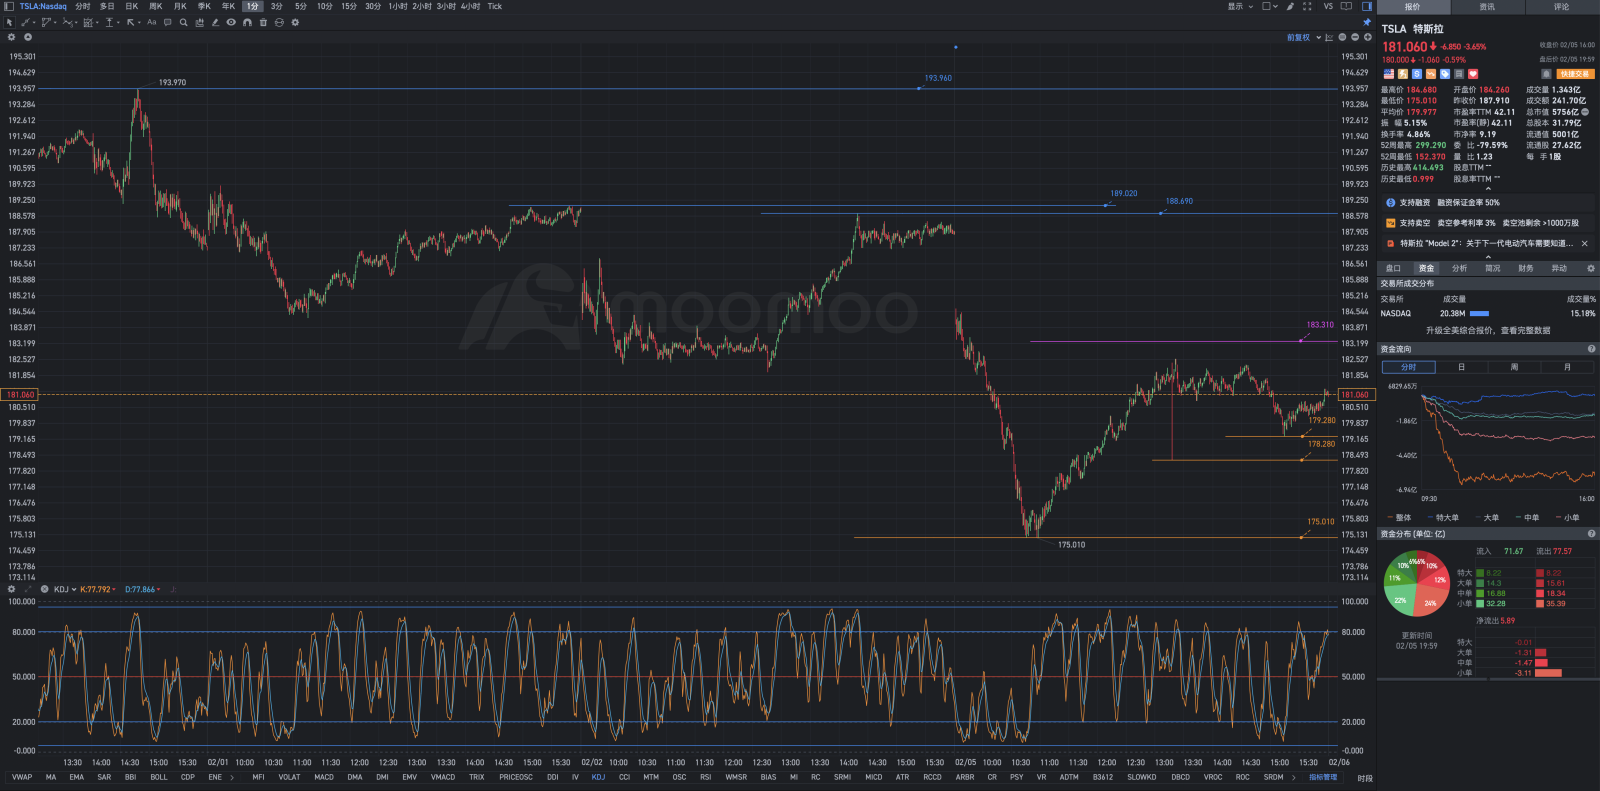This screenshot has width=1600, height=791.
Task: Open the brush draw icon in top bar
Action: (1290, 6)
